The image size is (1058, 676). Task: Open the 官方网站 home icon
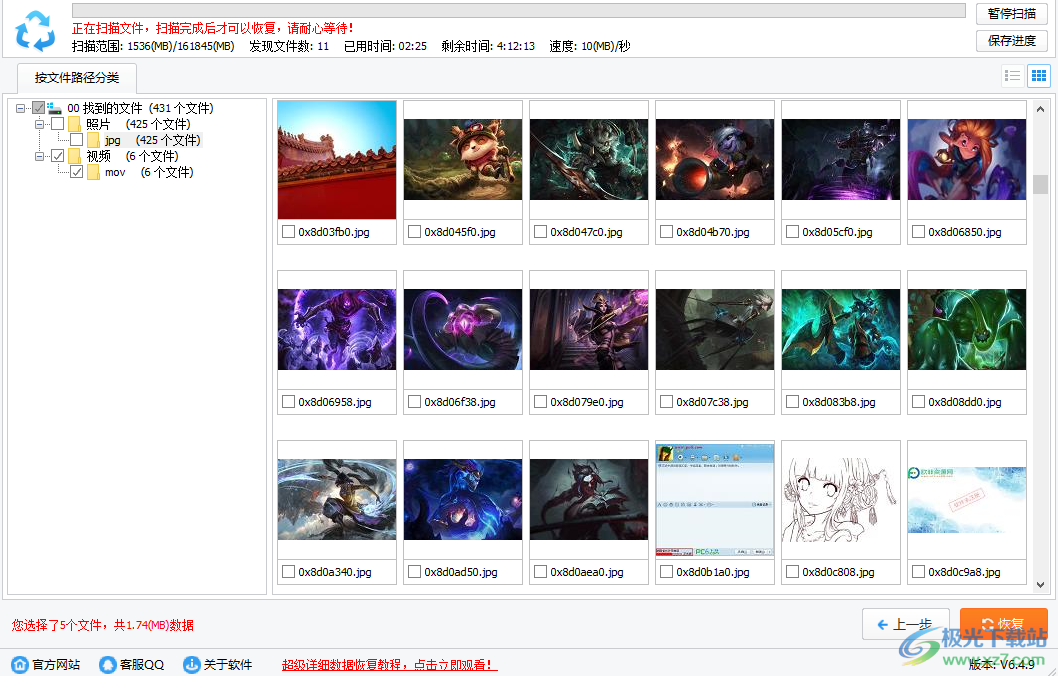coord(20,665)
